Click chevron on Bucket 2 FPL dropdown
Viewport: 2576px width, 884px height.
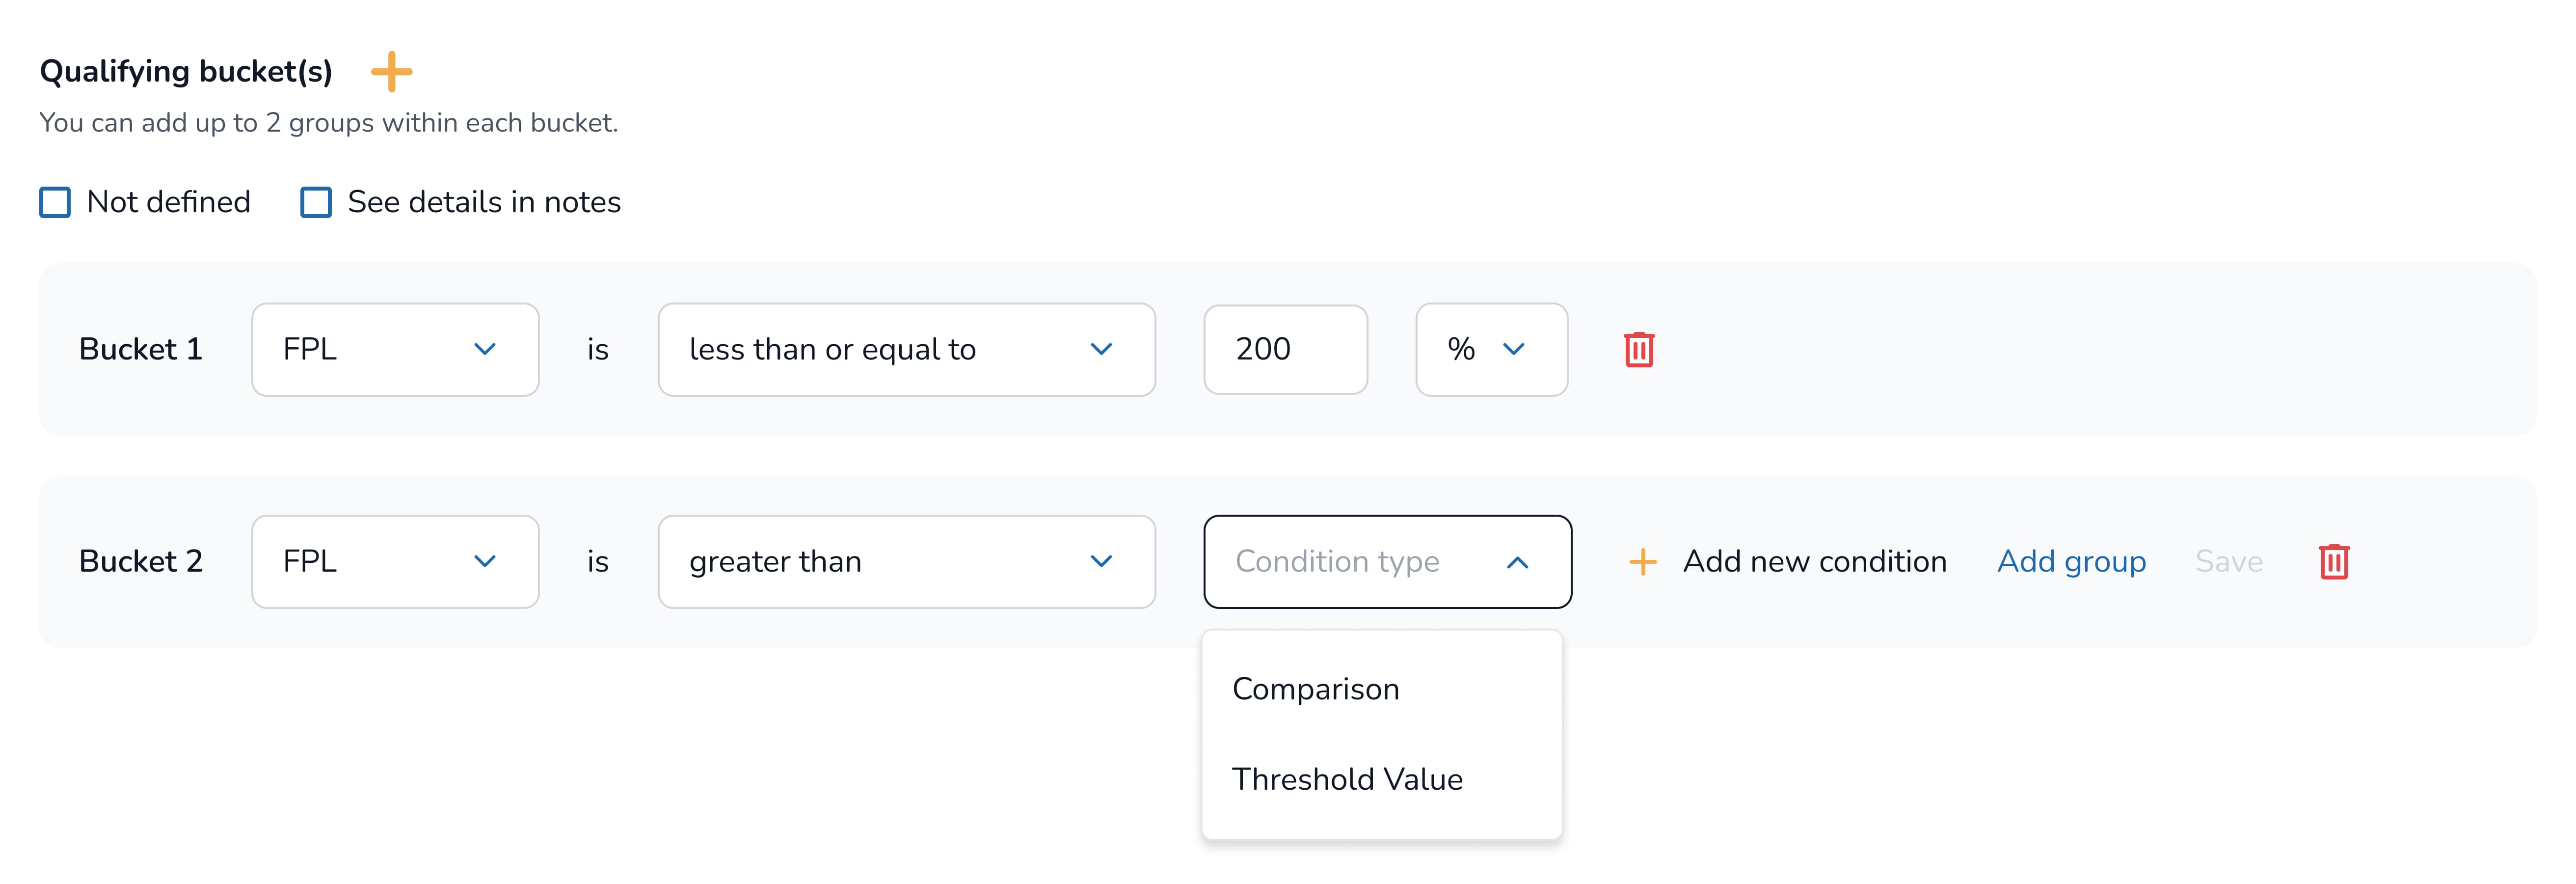click(485, 562)
